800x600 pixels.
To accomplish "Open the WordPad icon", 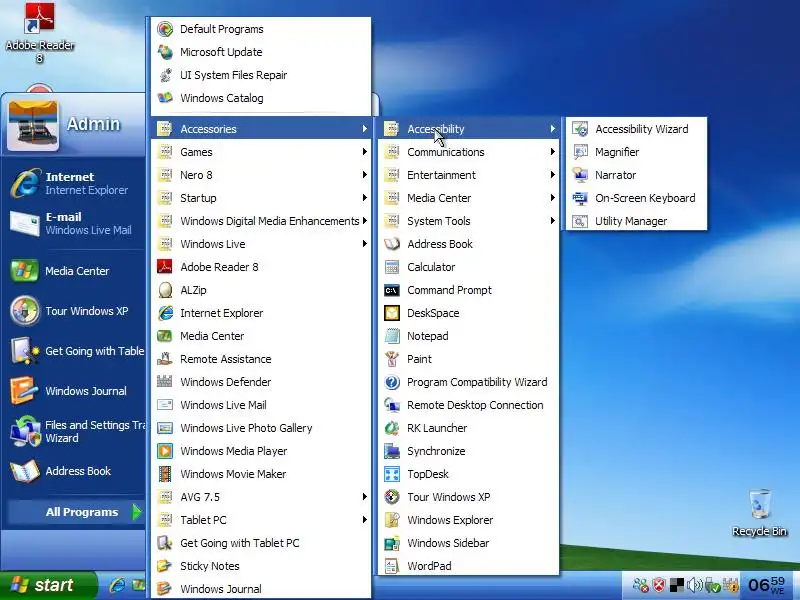I will click(392, 566).
